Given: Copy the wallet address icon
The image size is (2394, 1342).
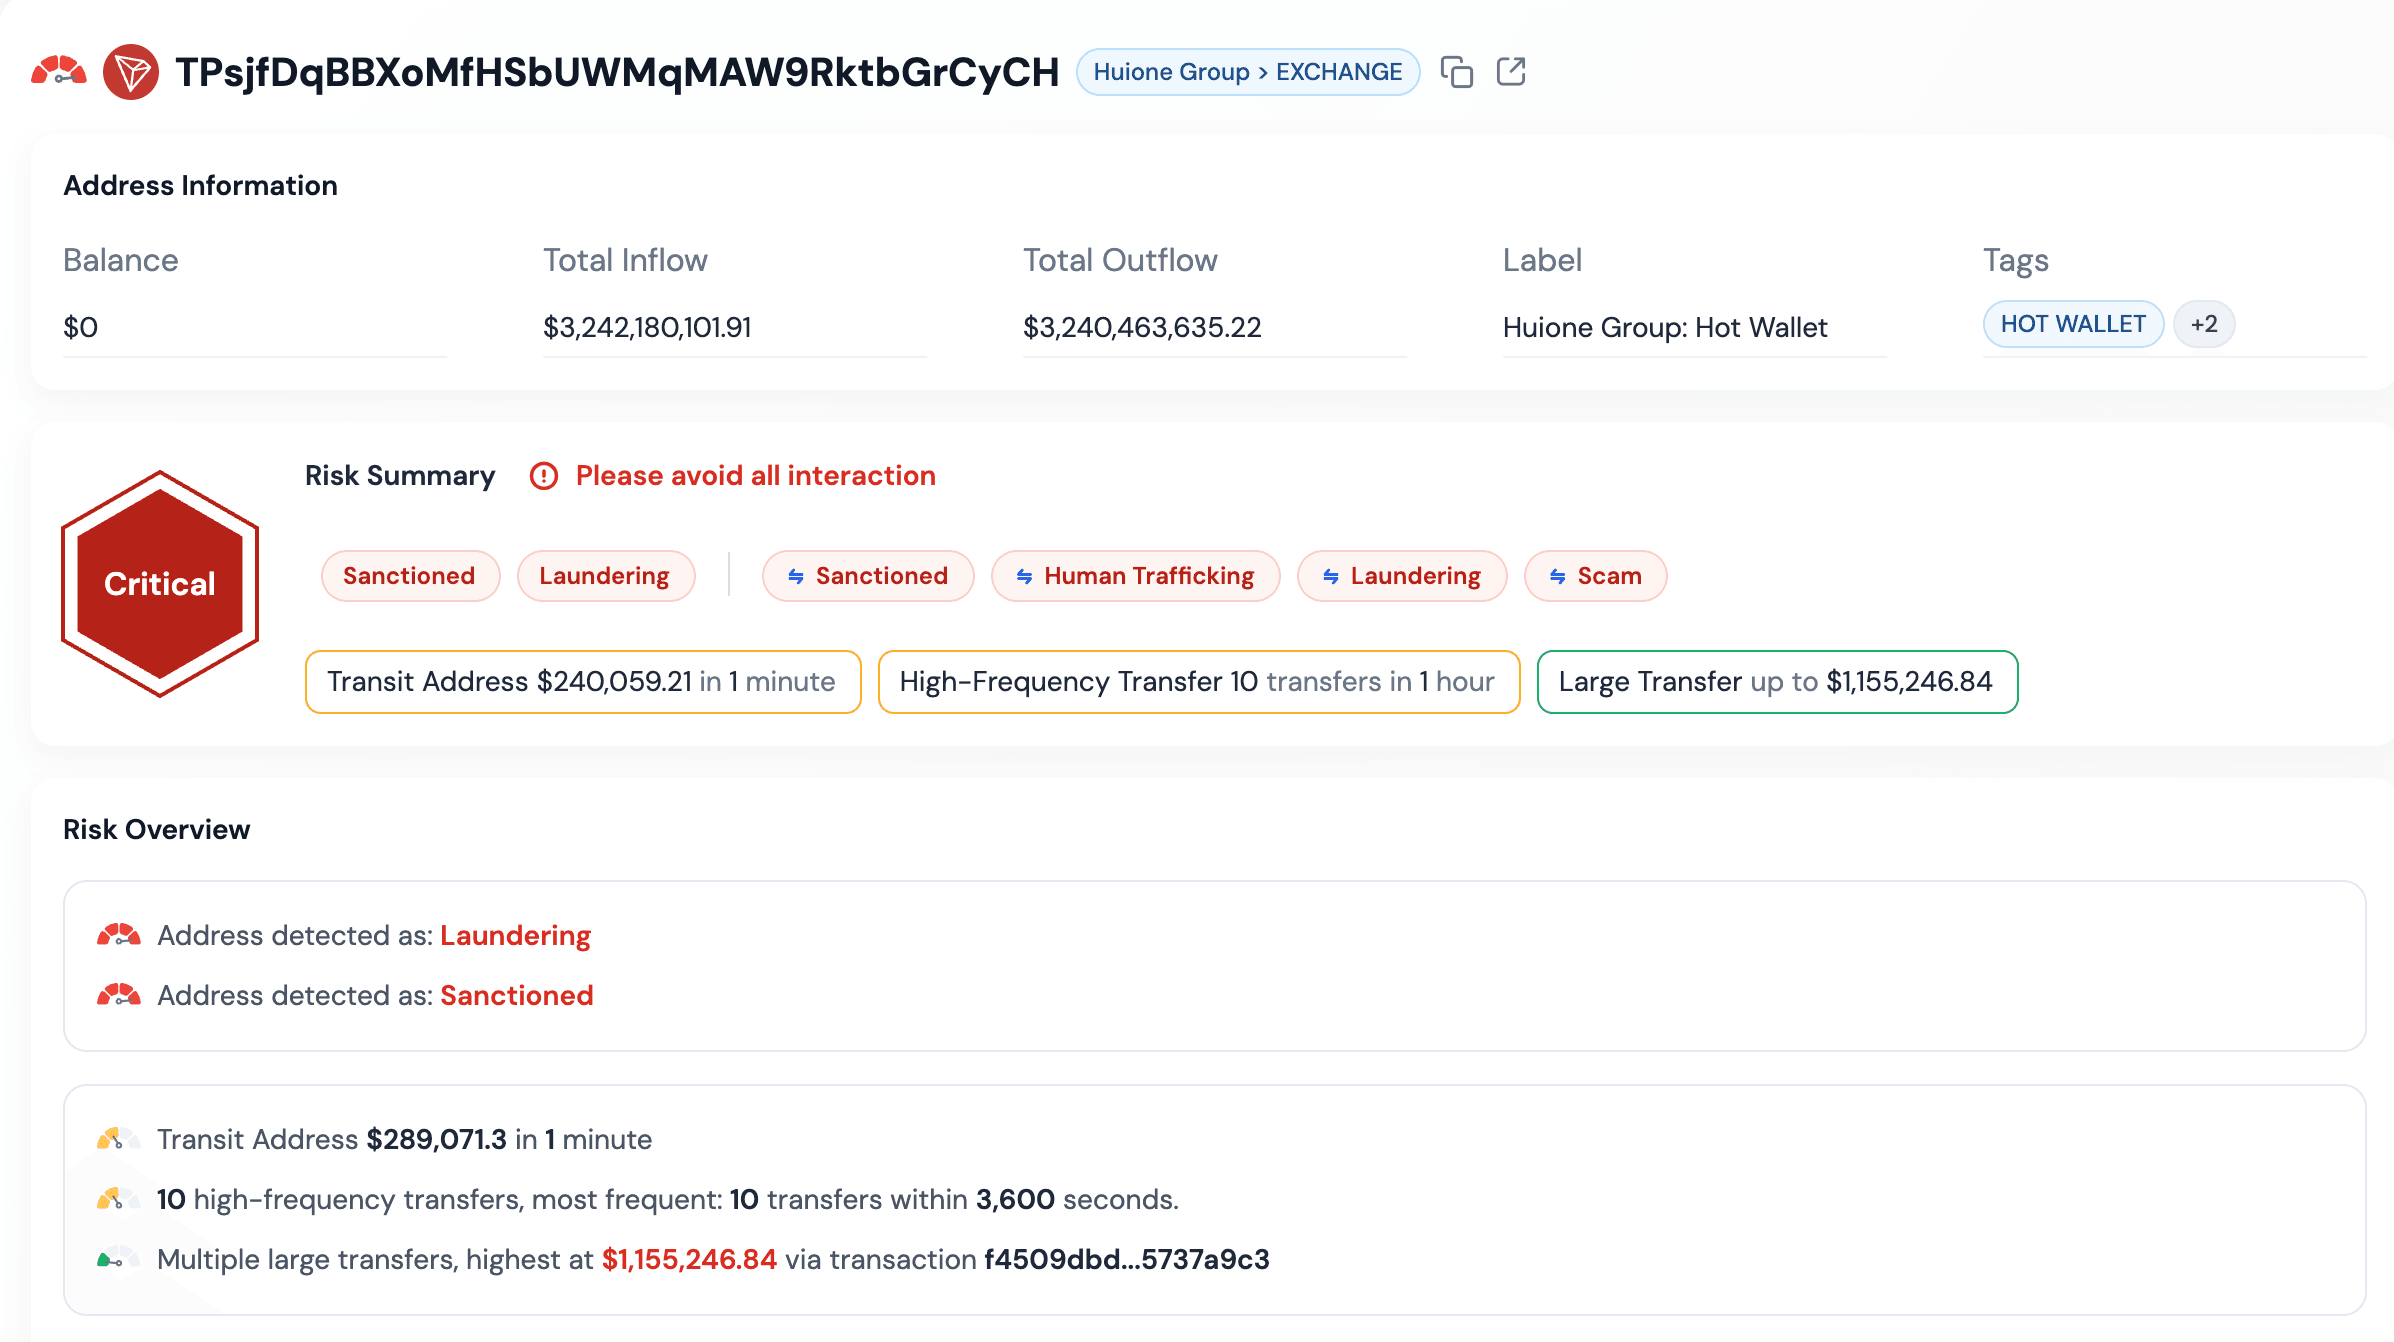Looking at the screenshot, I should [x=1456, y=72].
